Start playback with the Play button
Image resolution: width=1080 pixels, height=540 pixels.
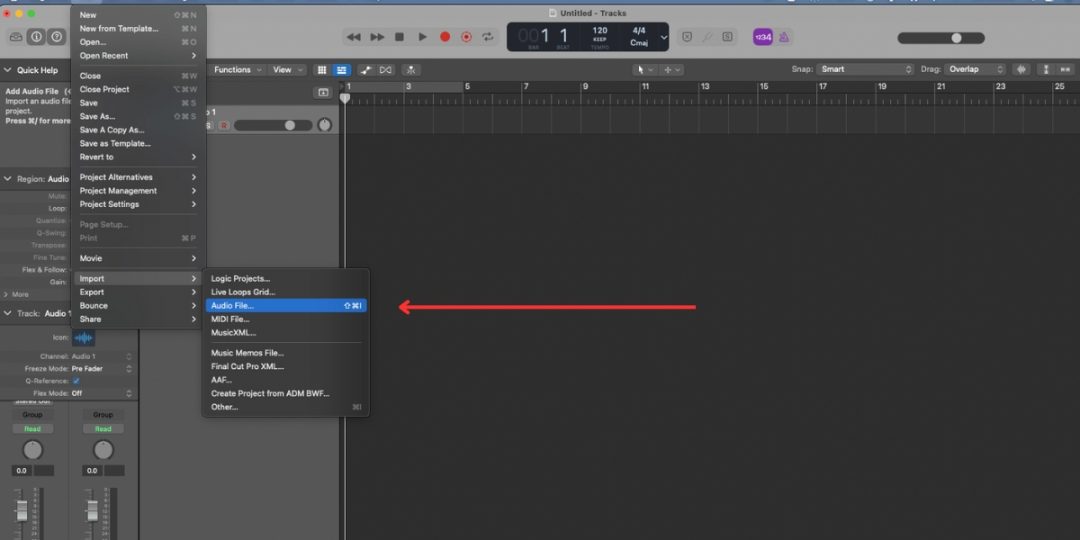pyautogui.click(x=422, y=37)
